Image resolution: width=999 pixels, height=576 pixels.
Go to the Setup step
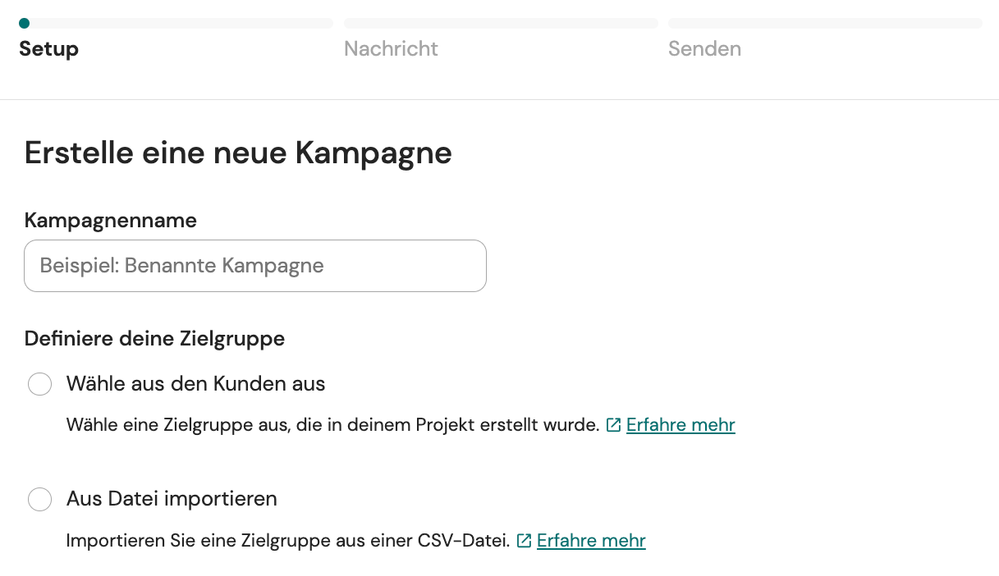tap(48, 48)
